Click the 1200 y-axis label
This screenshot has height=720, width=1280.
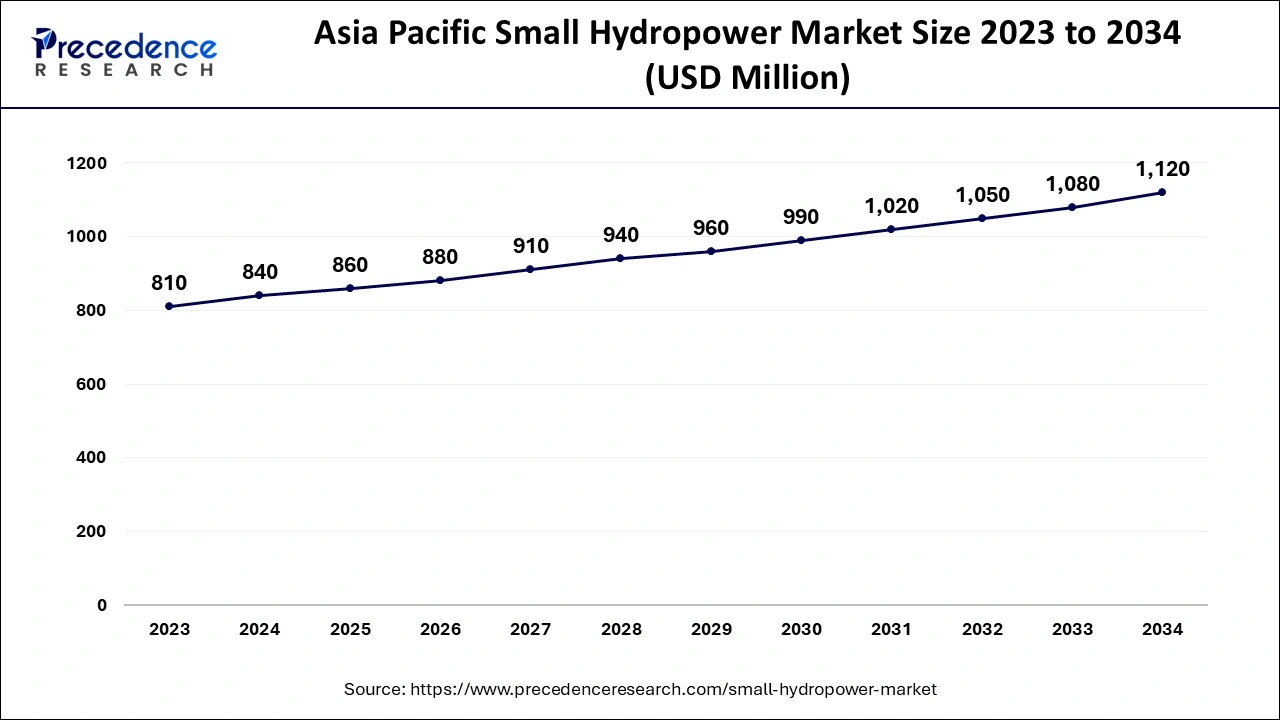(x=86, y=163)
